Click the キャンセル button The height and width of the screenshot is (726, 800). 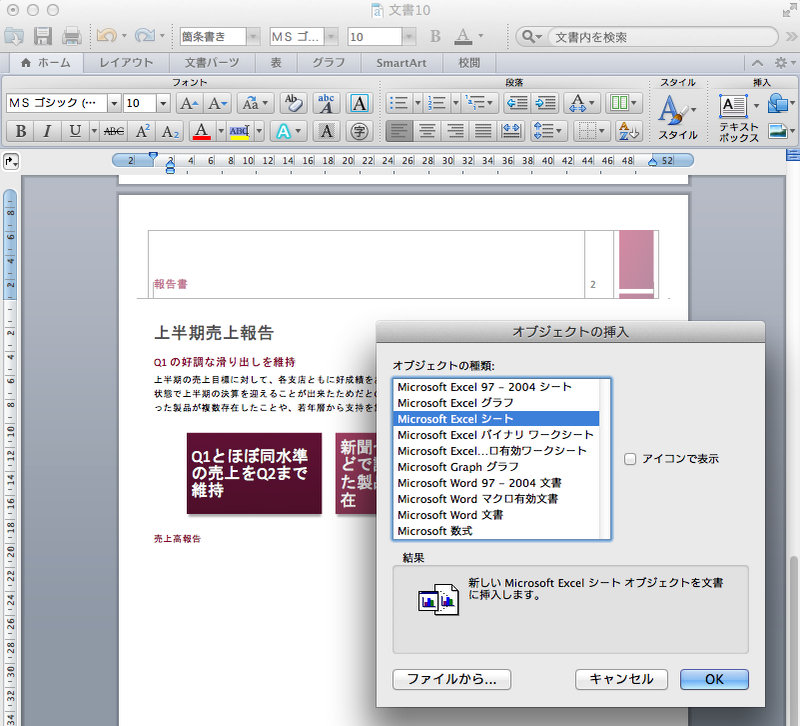pyautogui.click(x=621, y=679)
